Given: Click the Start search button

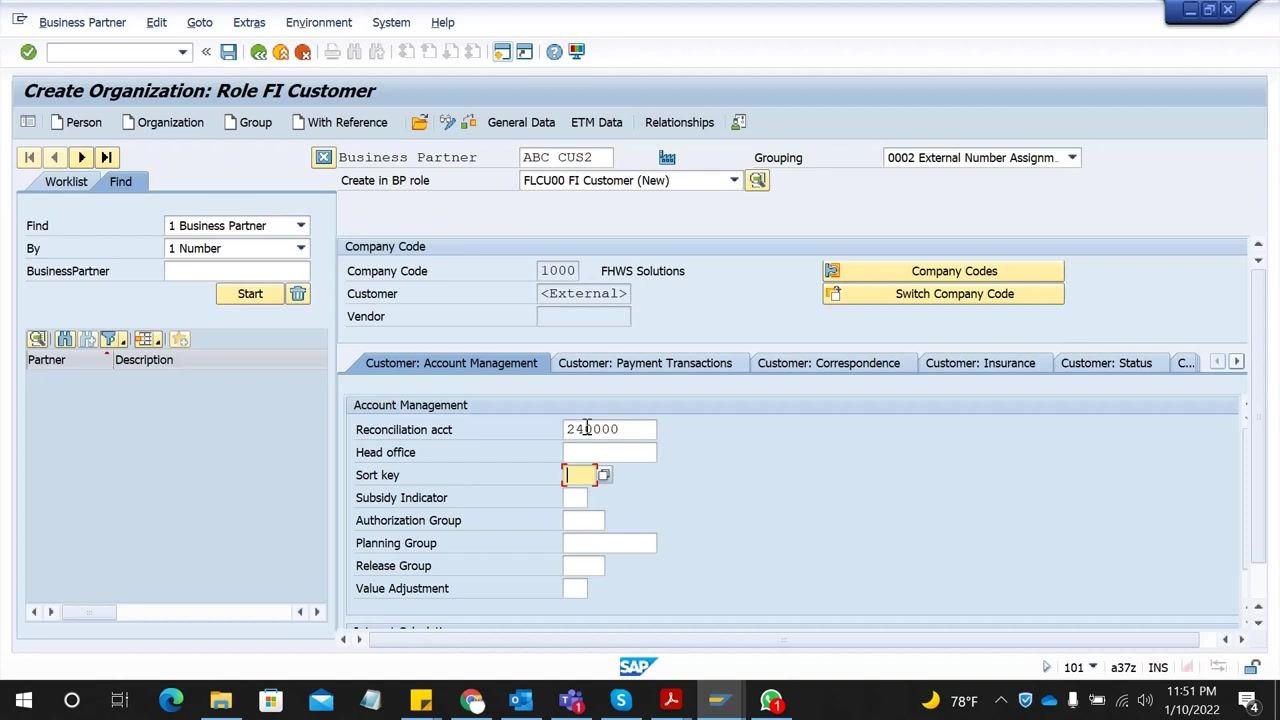Looking at the screenshot, I should [250, 294].
